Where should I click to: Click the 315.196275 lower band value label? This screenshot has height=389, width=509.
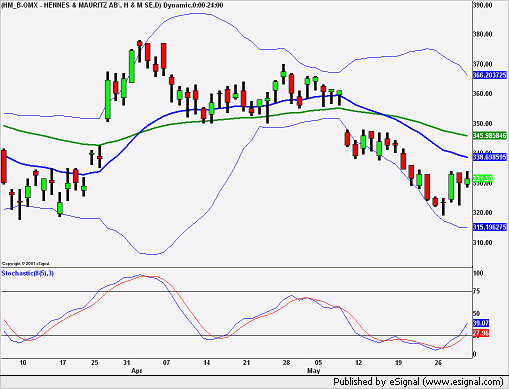click(490, 227)
